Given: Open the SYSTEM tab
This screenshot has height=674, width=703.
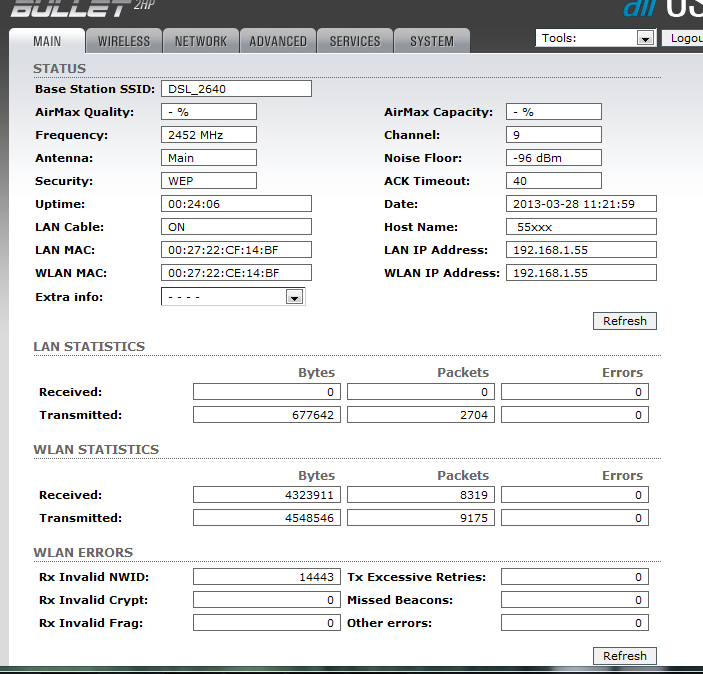Looking at the screenshot, I should pos(432,41).
